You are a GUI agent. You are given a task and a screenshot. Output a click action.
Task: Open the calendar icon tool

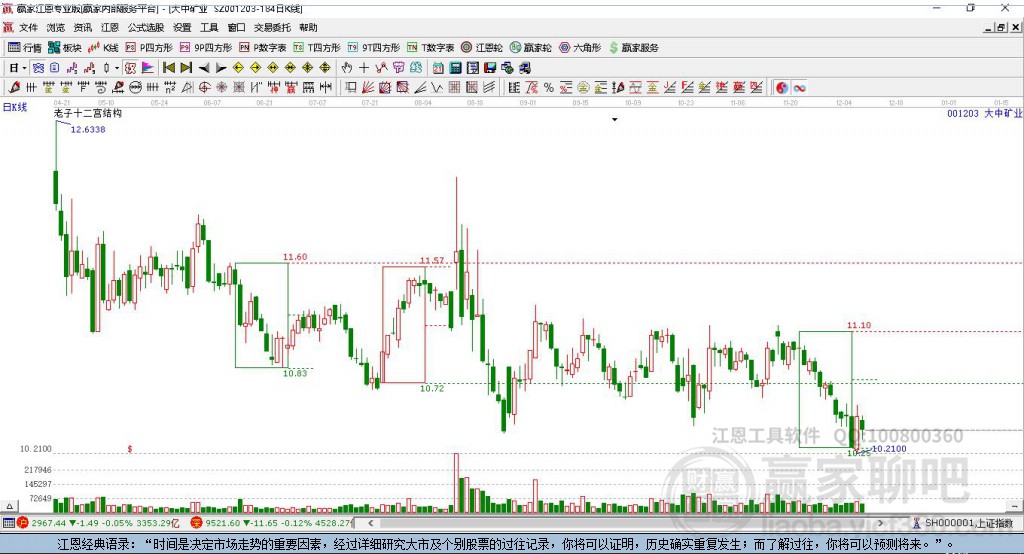tap(438, 68)
